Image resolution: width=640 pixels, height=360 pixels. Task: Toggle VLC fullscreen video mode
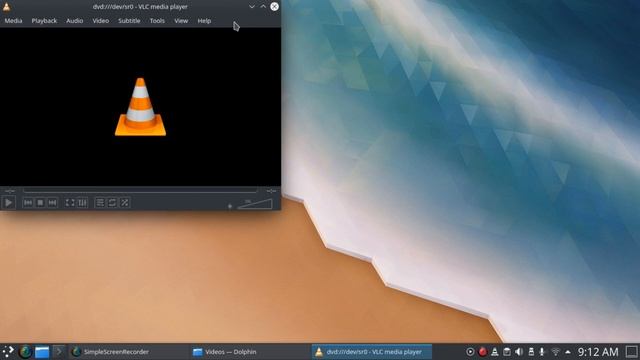[x=70, y=202]
